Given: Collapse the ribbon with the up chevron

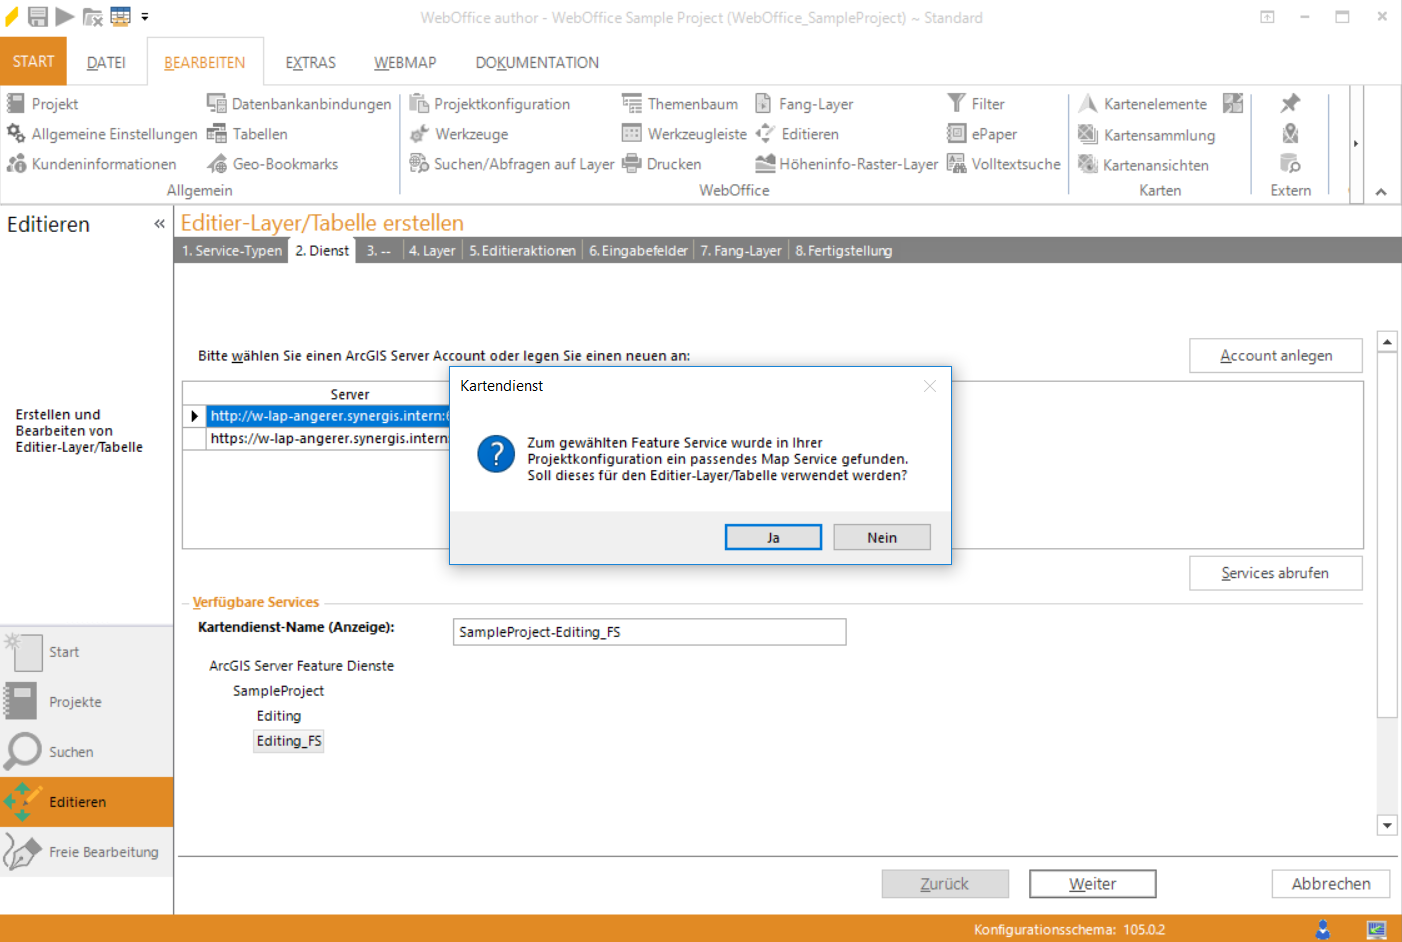Looking at the screenshot, I should (1381, 192).
